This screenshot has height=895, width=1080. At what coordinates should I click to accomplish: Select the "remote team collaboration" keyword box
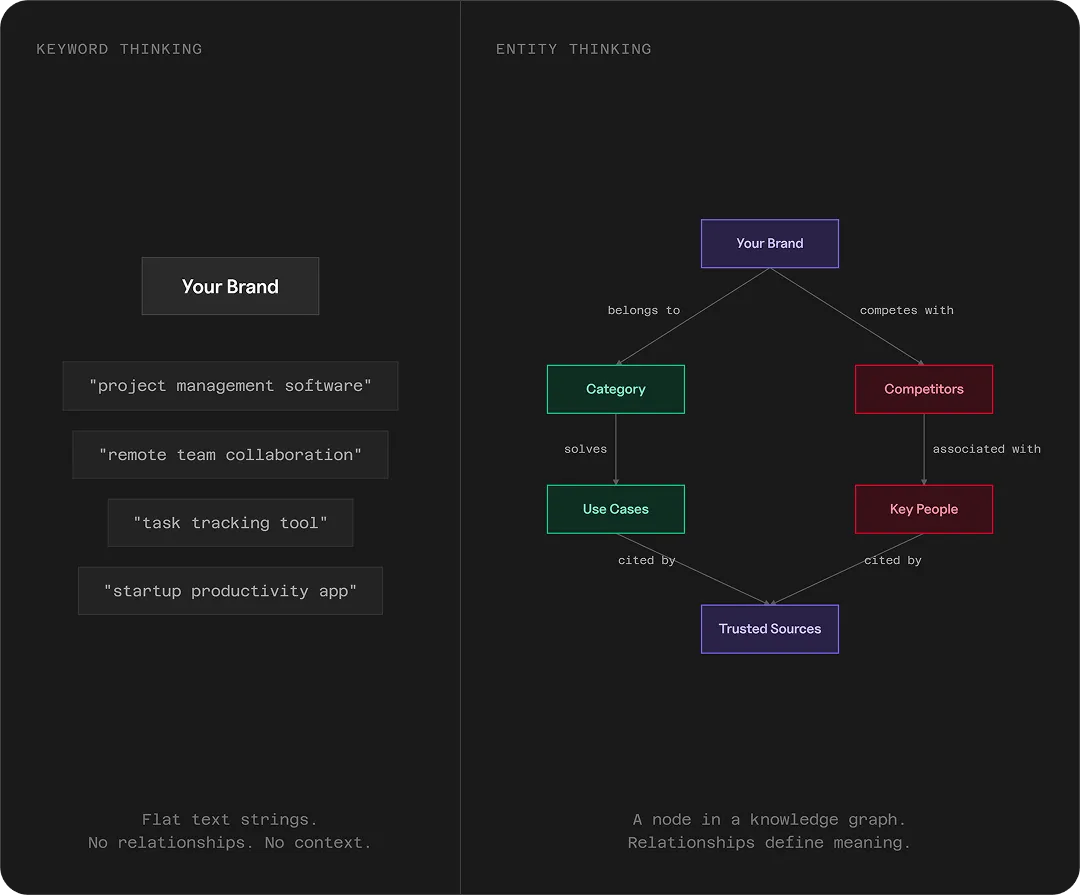tap(230, 455)
